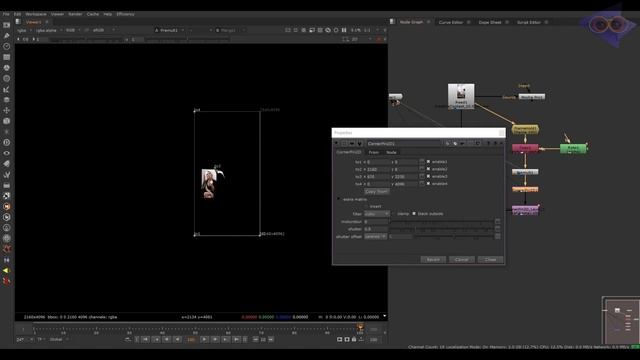Open the shutter offset dropdown
This screenshot has width=640, height=360.
pyautogui.click(x=375, y=236)
